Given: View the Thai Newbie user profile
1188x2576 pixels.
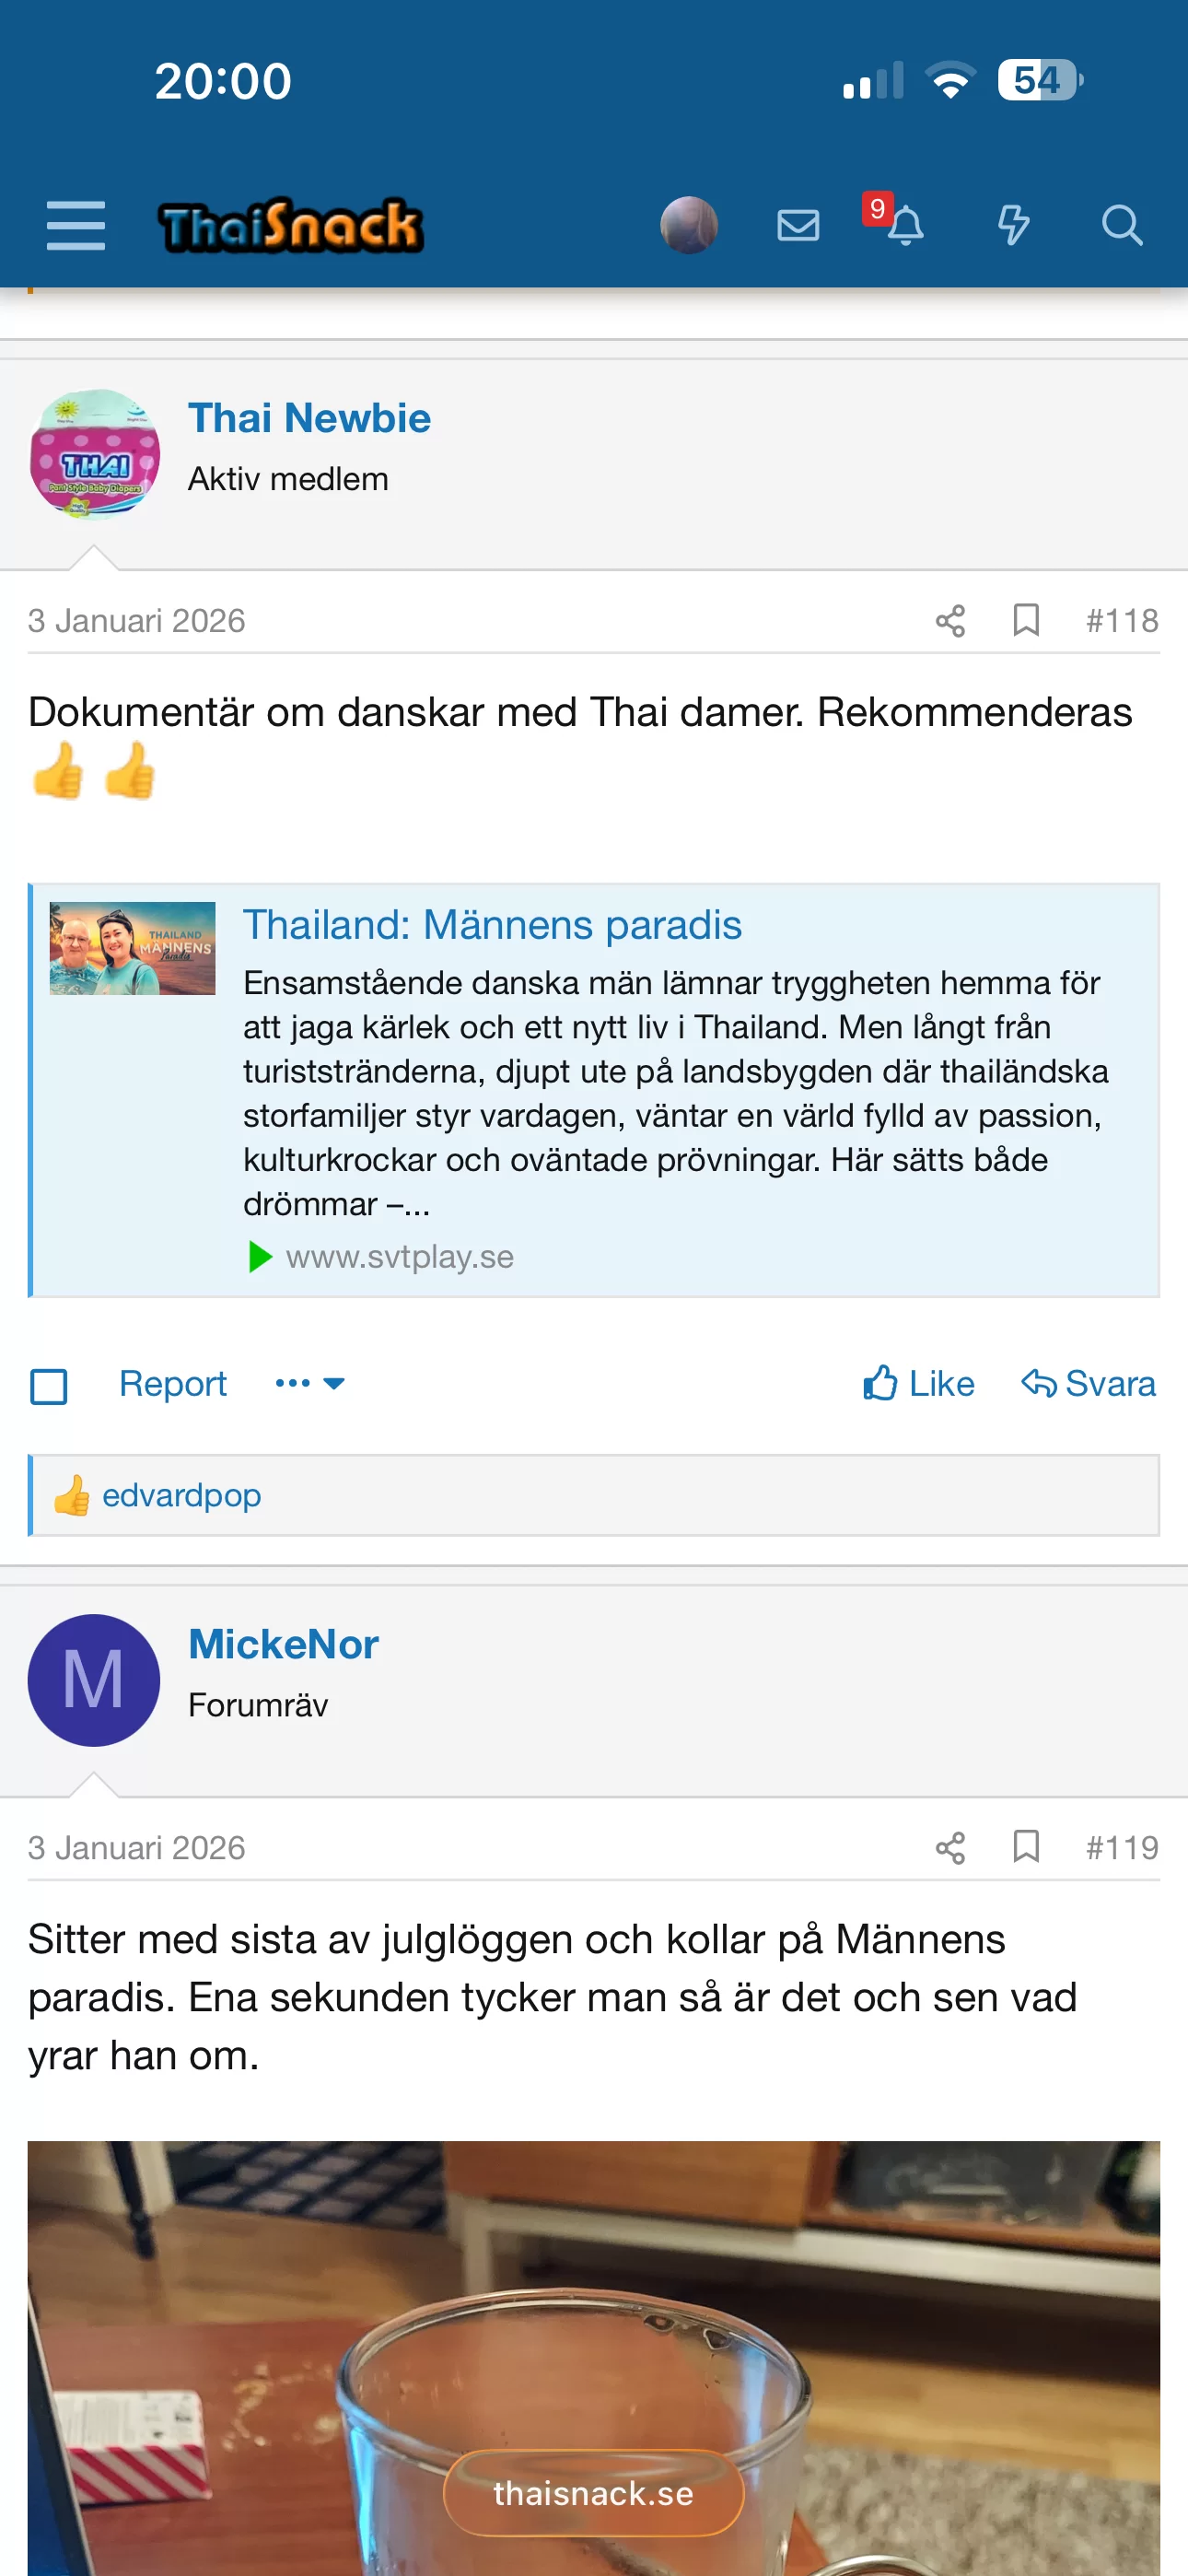Looking at the screenshot, I should coord(309,418).
